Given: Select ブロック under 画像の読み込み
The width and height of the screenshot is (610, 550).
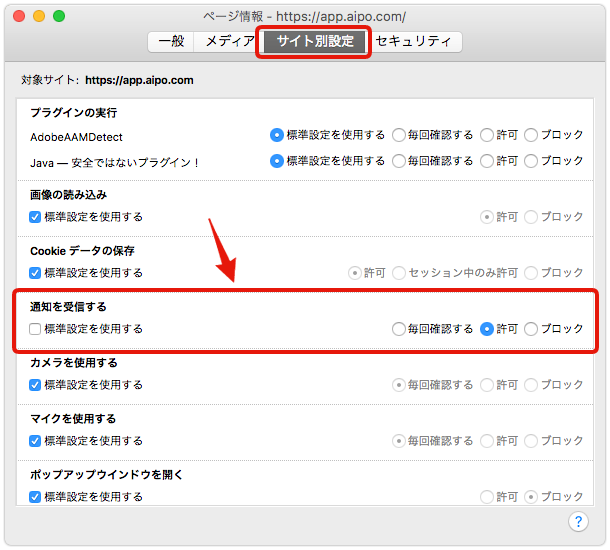Looking at the screenshot, I should 531,217.
